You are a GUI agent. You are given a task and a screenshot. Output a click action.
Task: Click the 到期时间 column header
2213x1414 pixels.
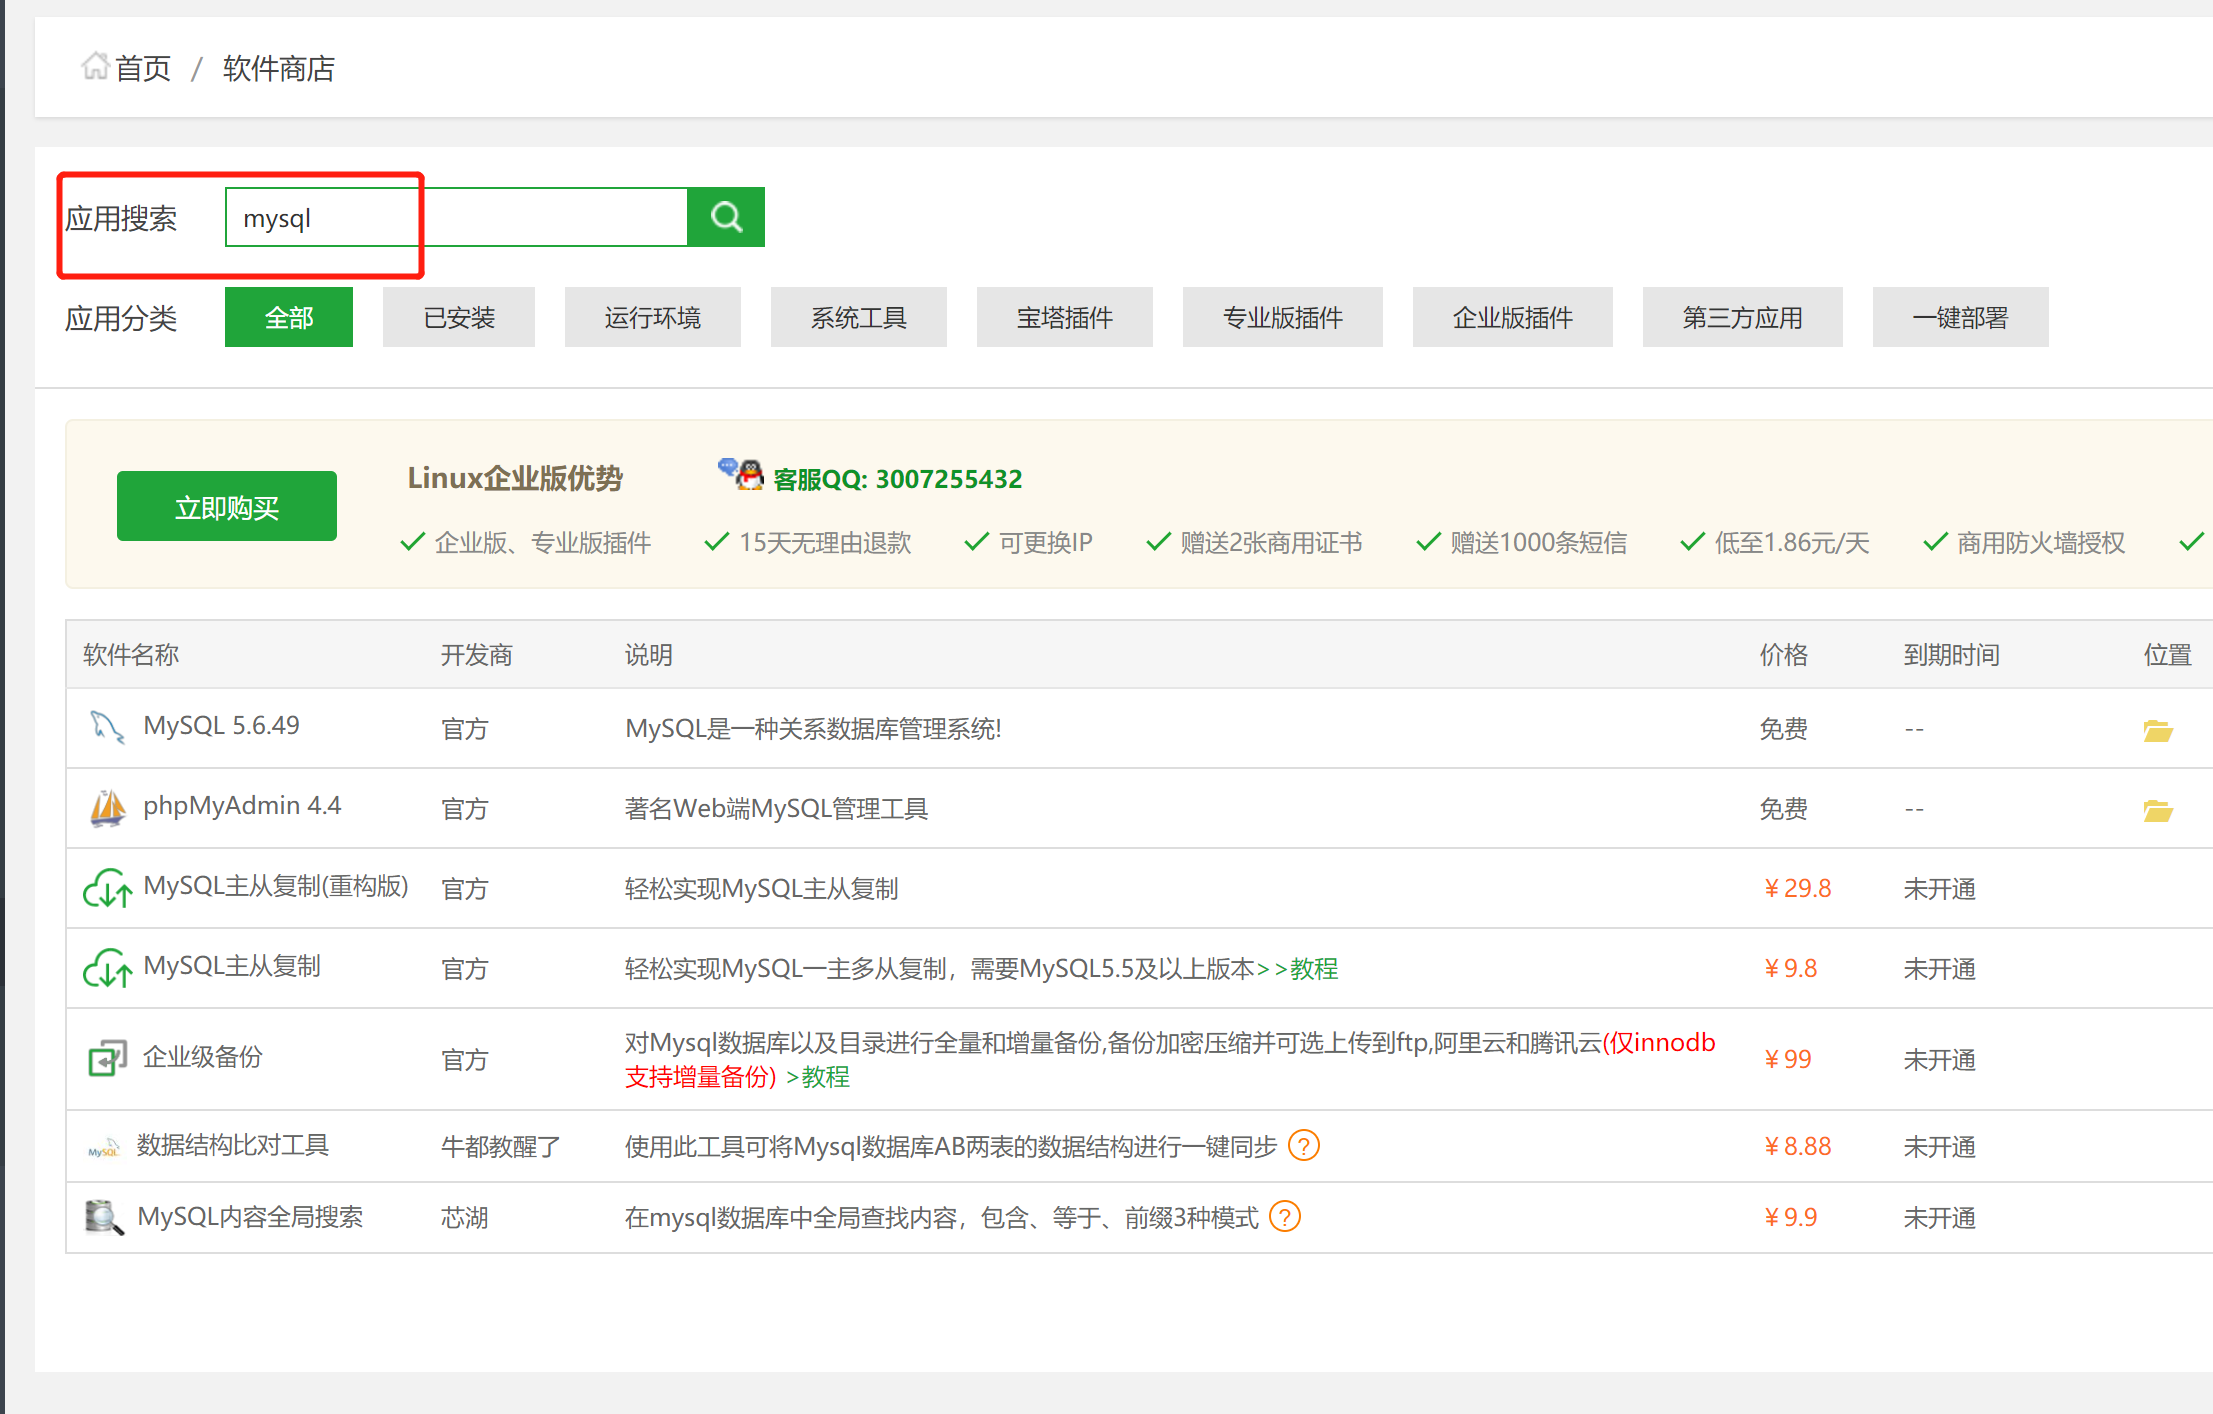[x=1952, y=655]
